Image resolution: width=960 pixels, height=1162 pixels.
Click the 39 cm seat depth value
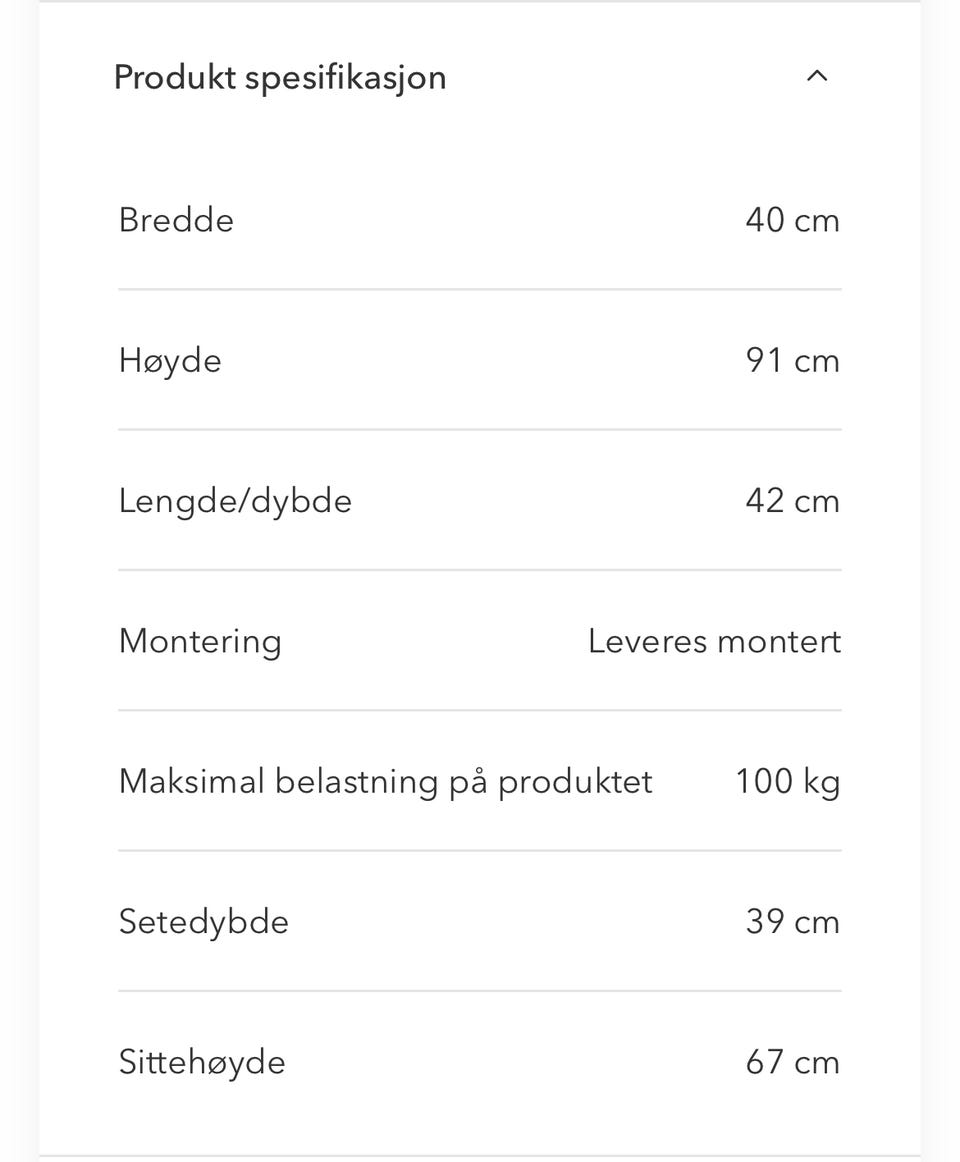pos(792,921)
